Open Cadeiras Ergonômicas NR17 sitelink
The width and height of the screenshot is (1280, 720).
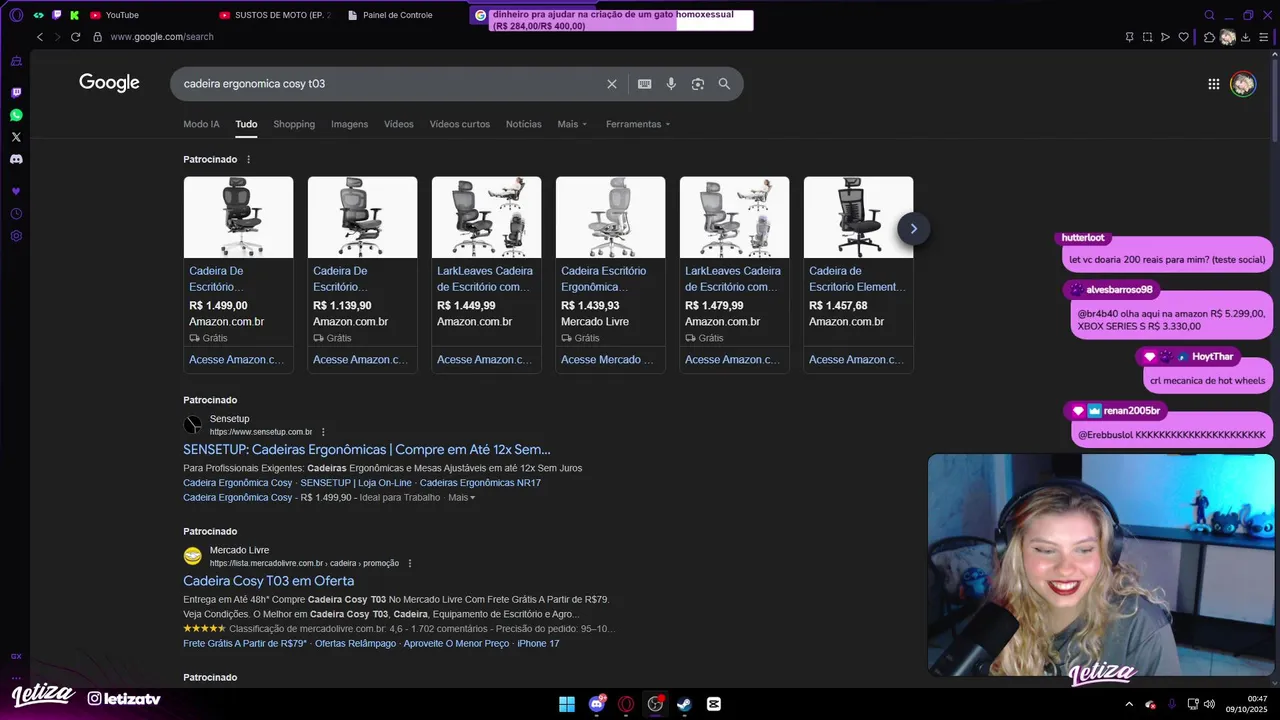tap(480, 483)
